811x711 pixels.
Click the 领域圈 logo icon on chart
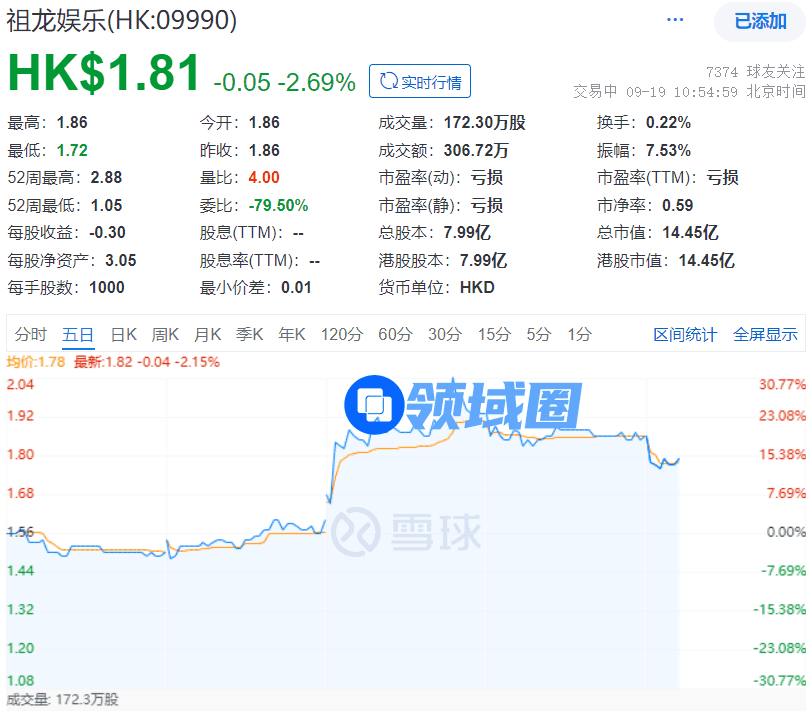pos(373,405)
